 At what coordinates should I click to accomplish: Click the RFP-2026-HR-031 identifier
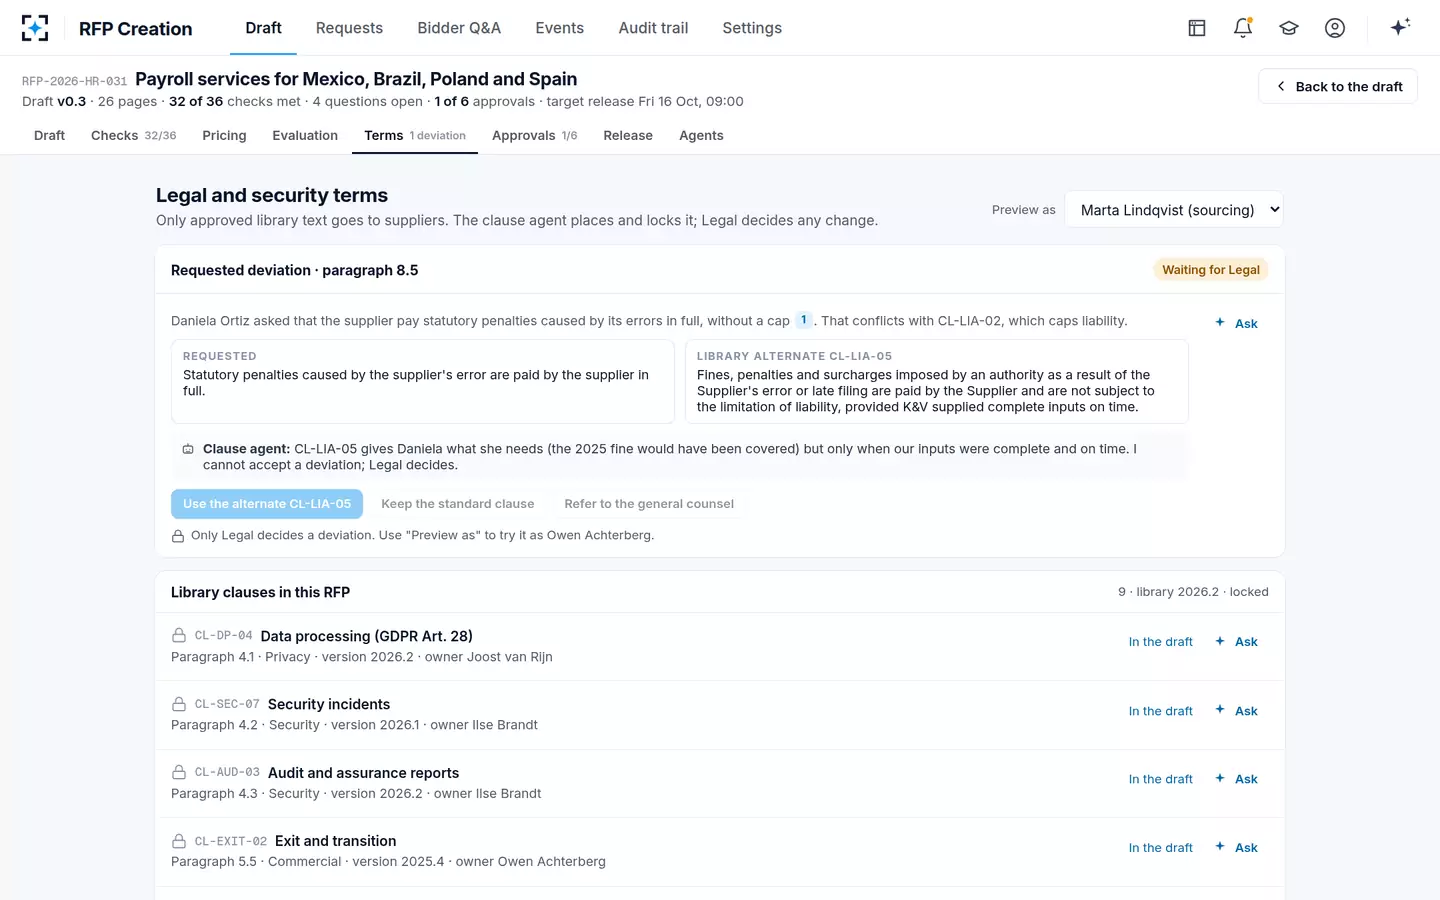[75, 81]
